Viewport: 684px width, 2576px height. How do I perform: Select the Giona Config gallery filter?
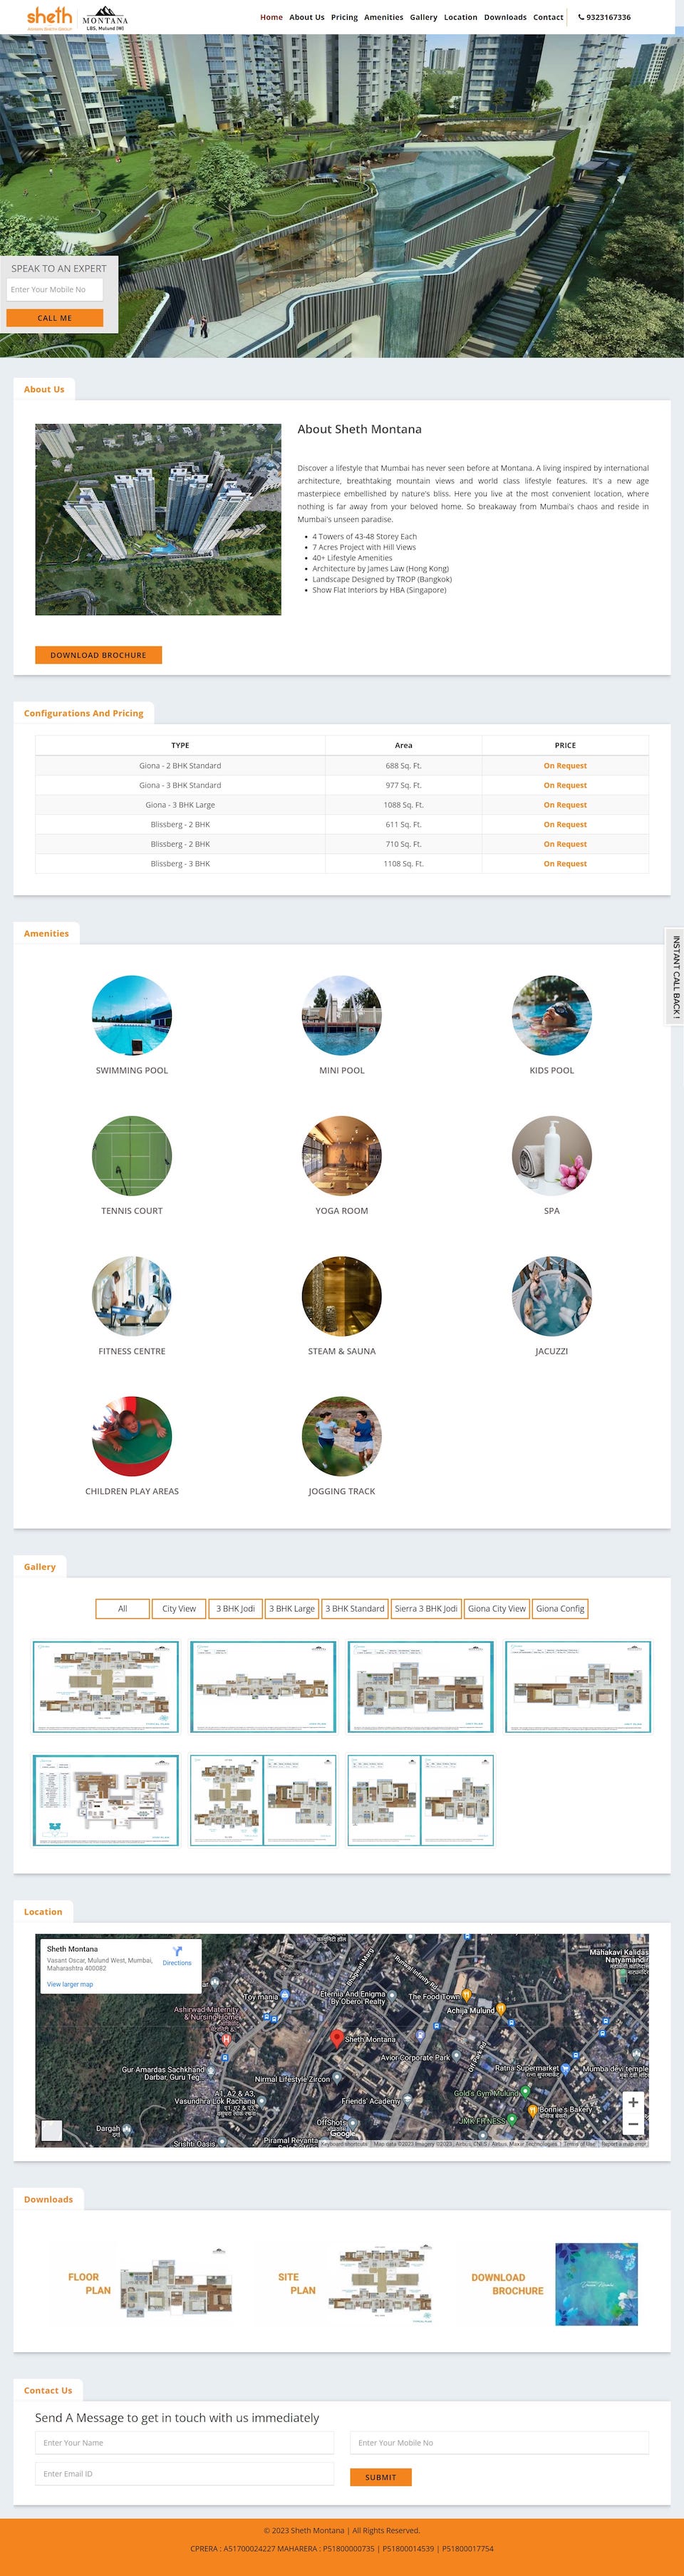(560, 1609)
